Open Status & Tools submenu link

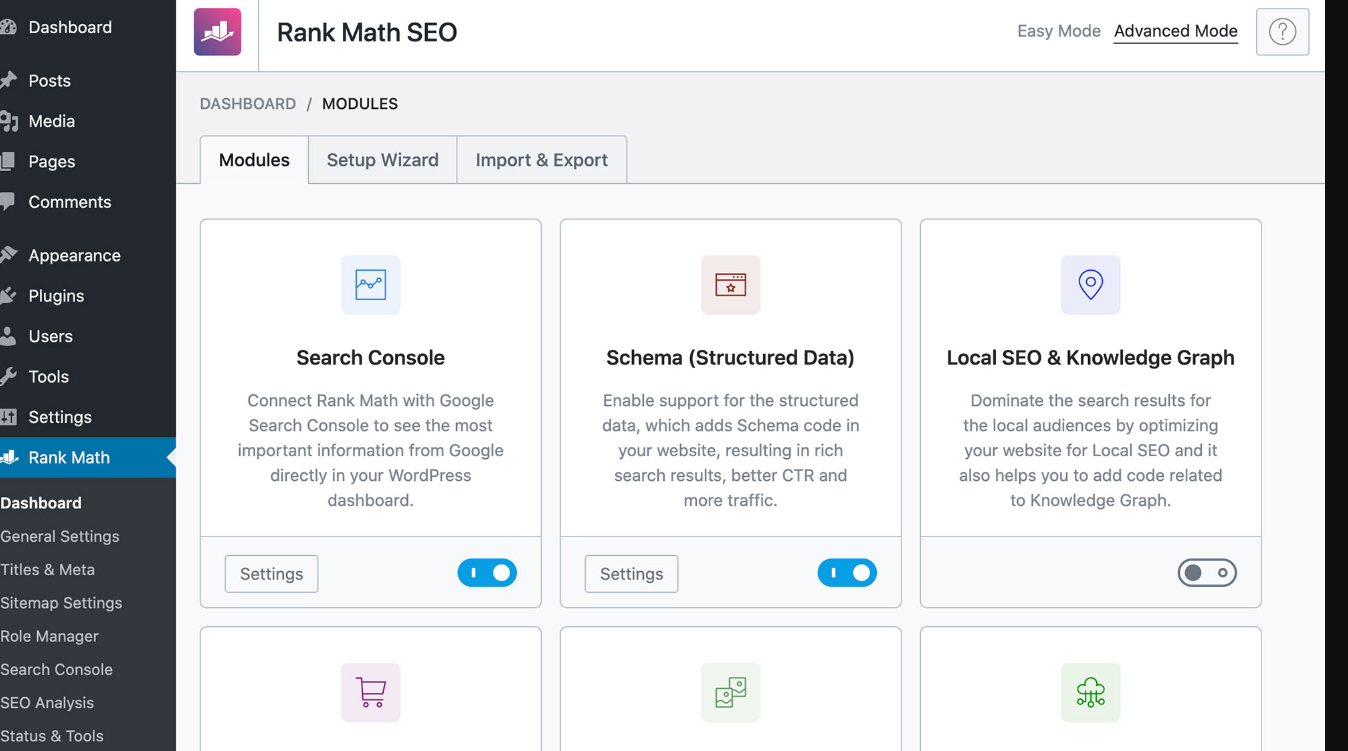52,736
